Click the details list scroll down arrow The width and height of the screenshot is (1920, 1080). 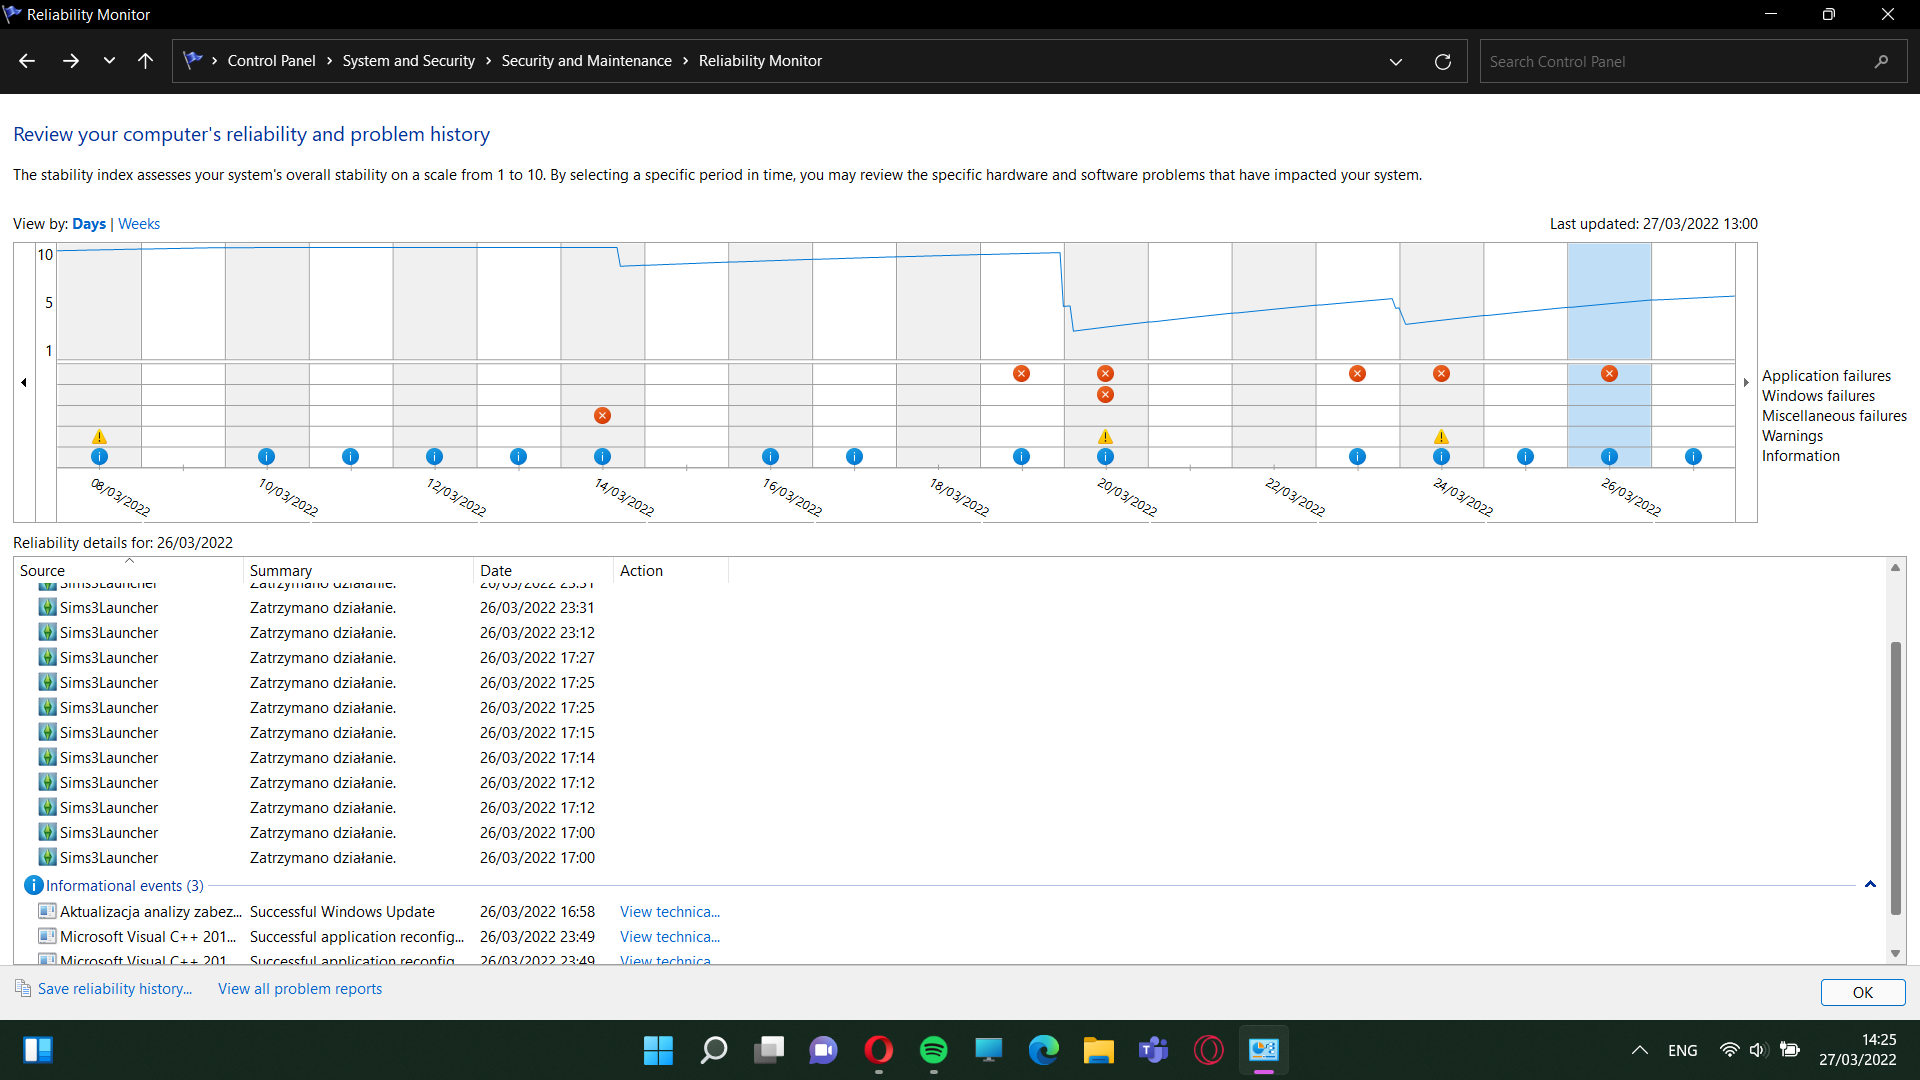point(1895,953)
